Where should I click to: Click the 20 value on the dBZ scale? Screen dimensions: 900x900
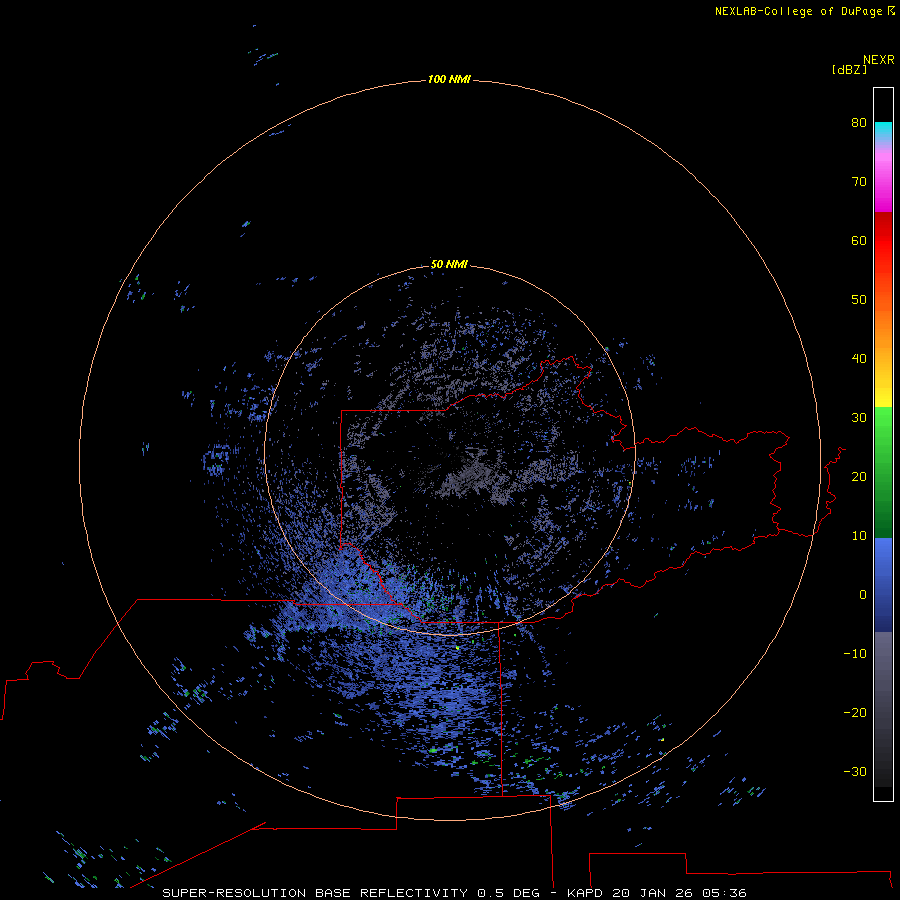(x=859, y=476)
